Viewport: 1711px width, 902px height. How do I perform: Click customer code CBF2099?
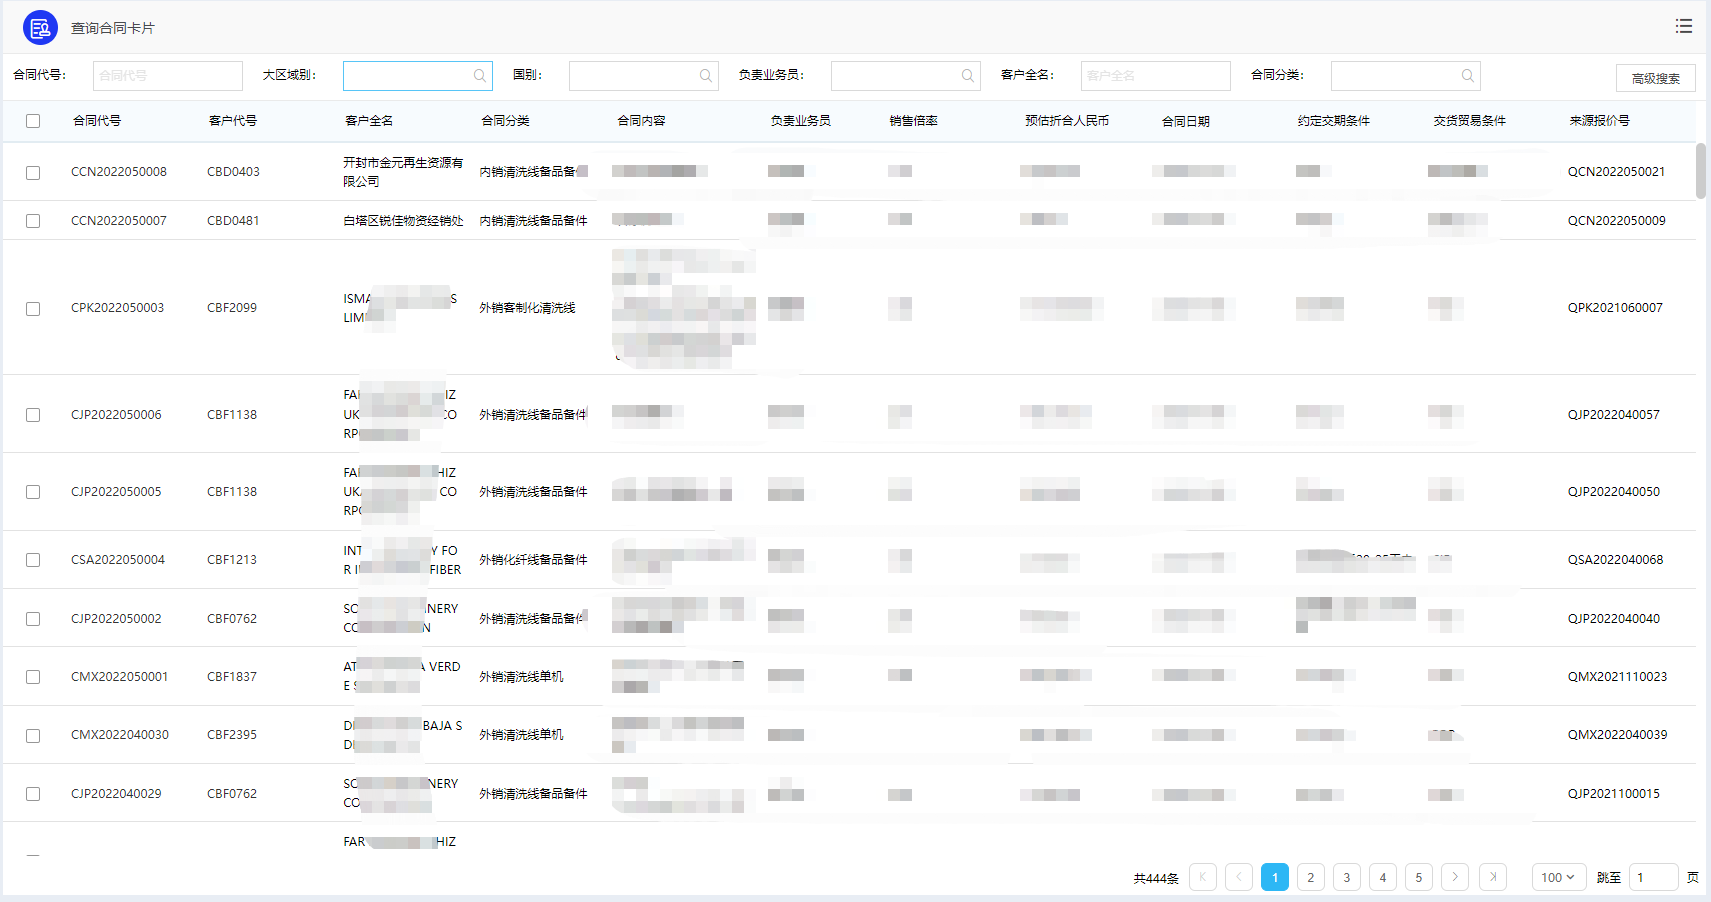(232, 308)
